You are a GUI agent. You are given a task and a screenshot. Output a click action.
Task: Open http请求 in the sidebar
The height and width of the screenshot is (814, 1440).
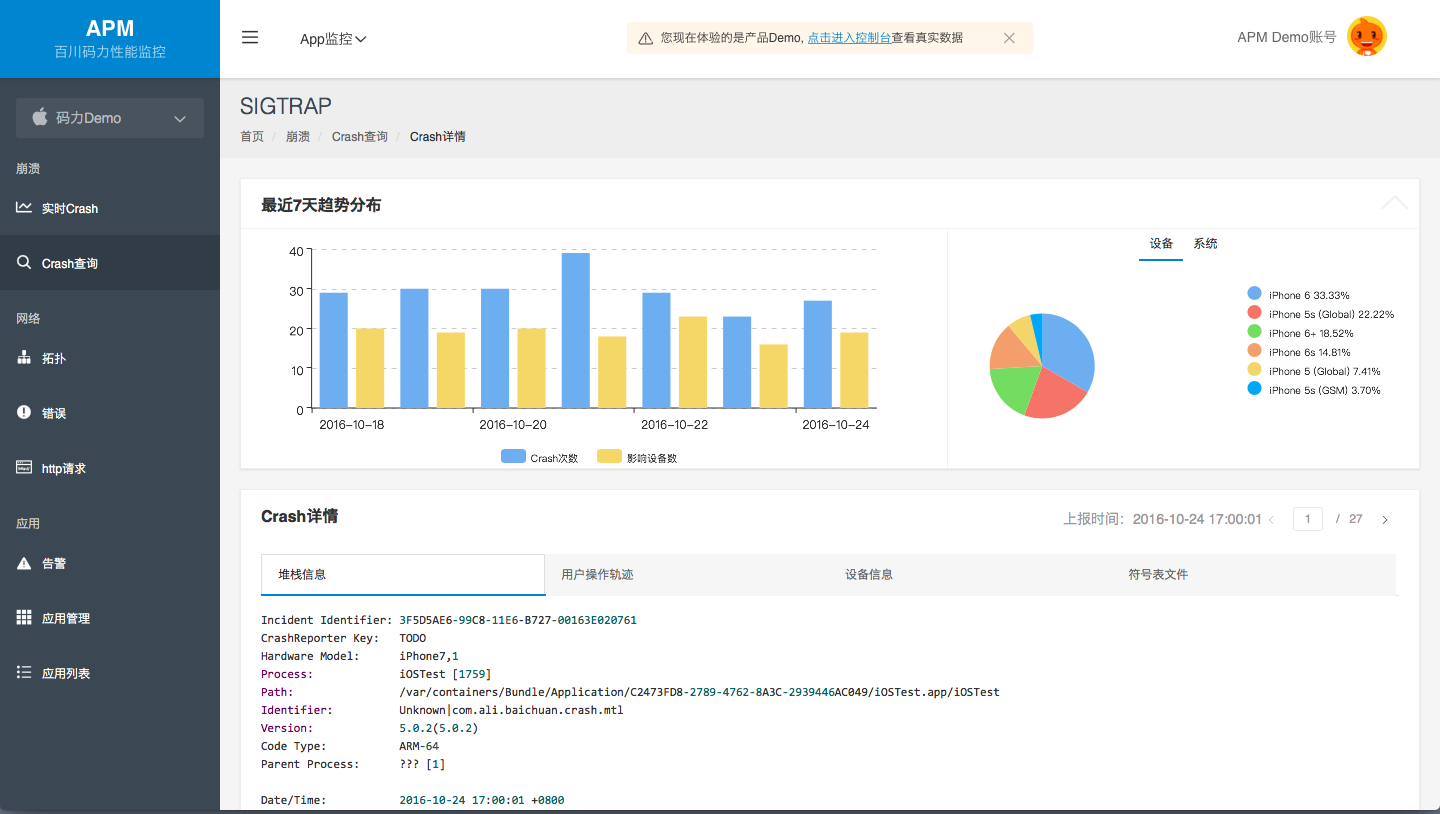[x=110, y=468]
